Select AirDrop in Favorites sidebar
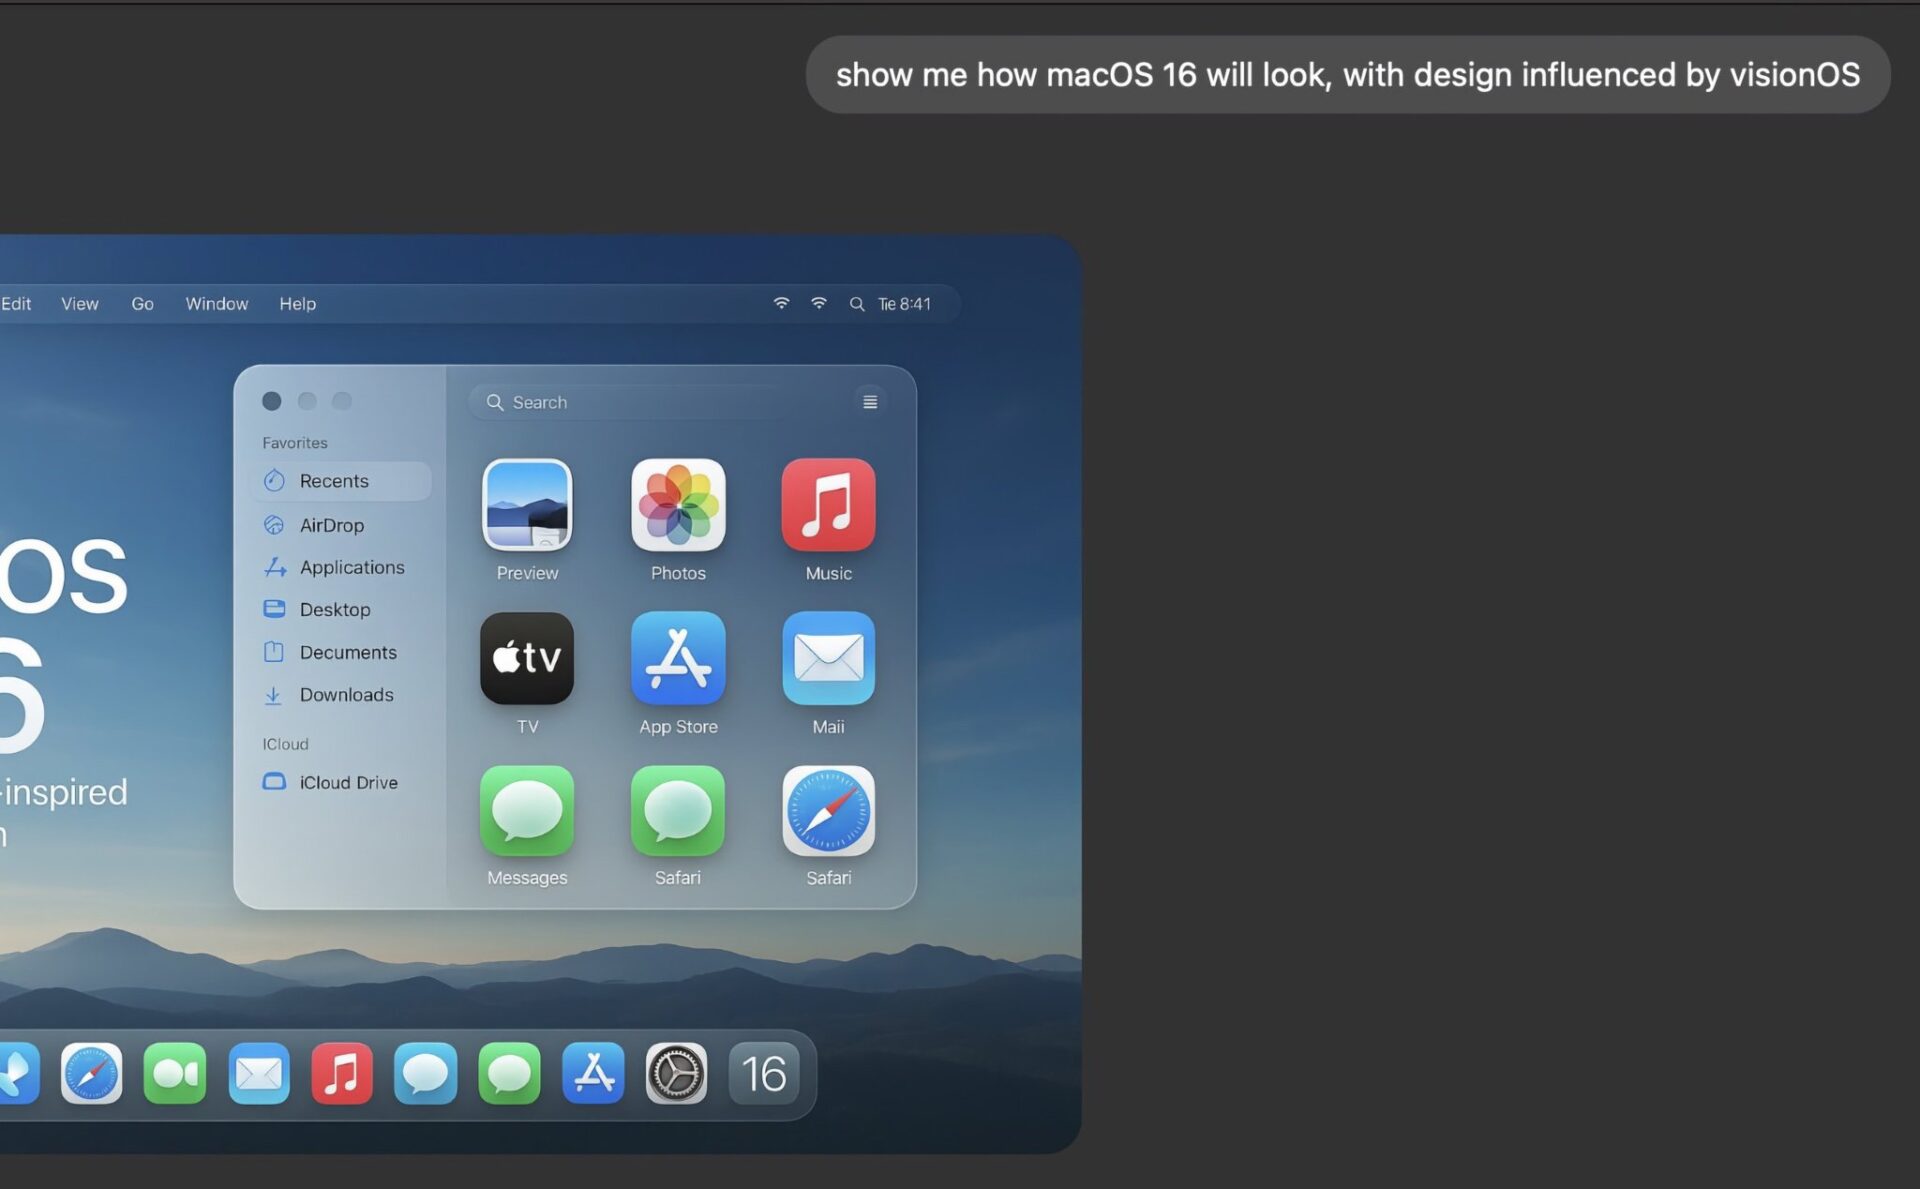 [331, 525]
